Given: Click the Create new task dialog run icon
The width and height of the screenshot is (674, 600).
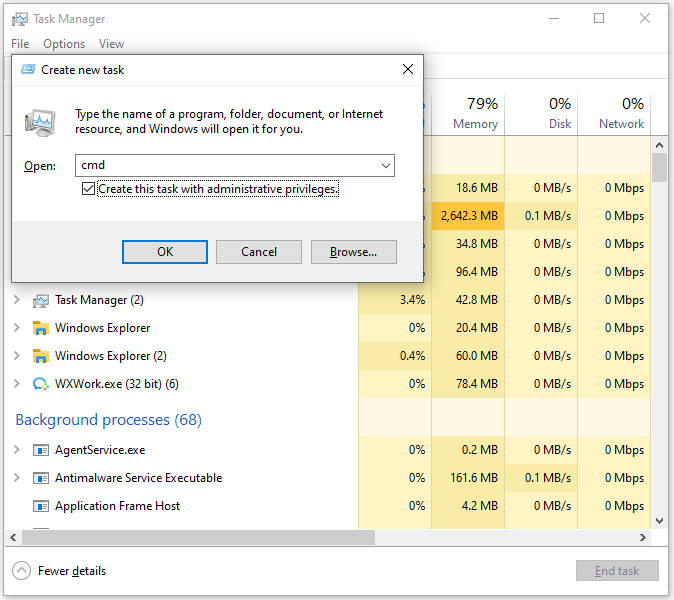Looking at the screenshot, I should [x=28, y=69].
